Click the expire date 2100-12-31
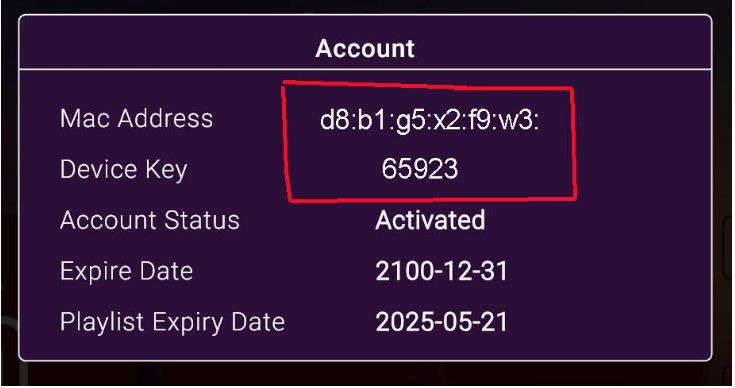Viewport: 735px width, 388px height. pos(442,271)
